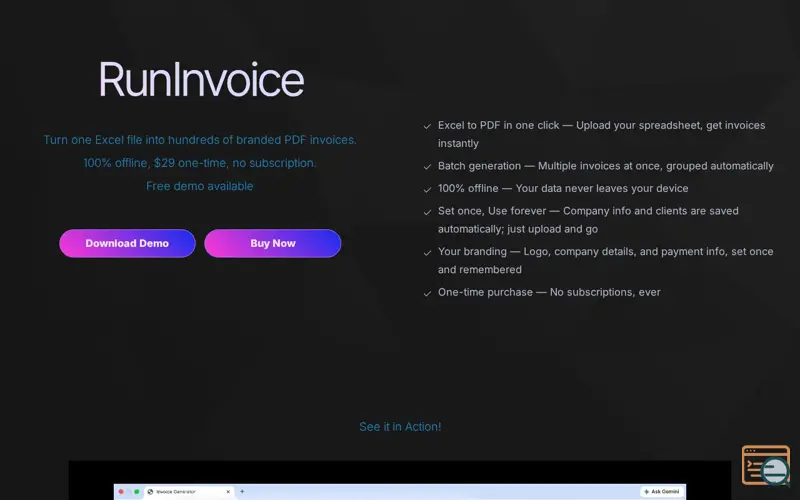Screen dimensions: 800x500
Task: Open the orange terminal widget icon
Action: 766,465
